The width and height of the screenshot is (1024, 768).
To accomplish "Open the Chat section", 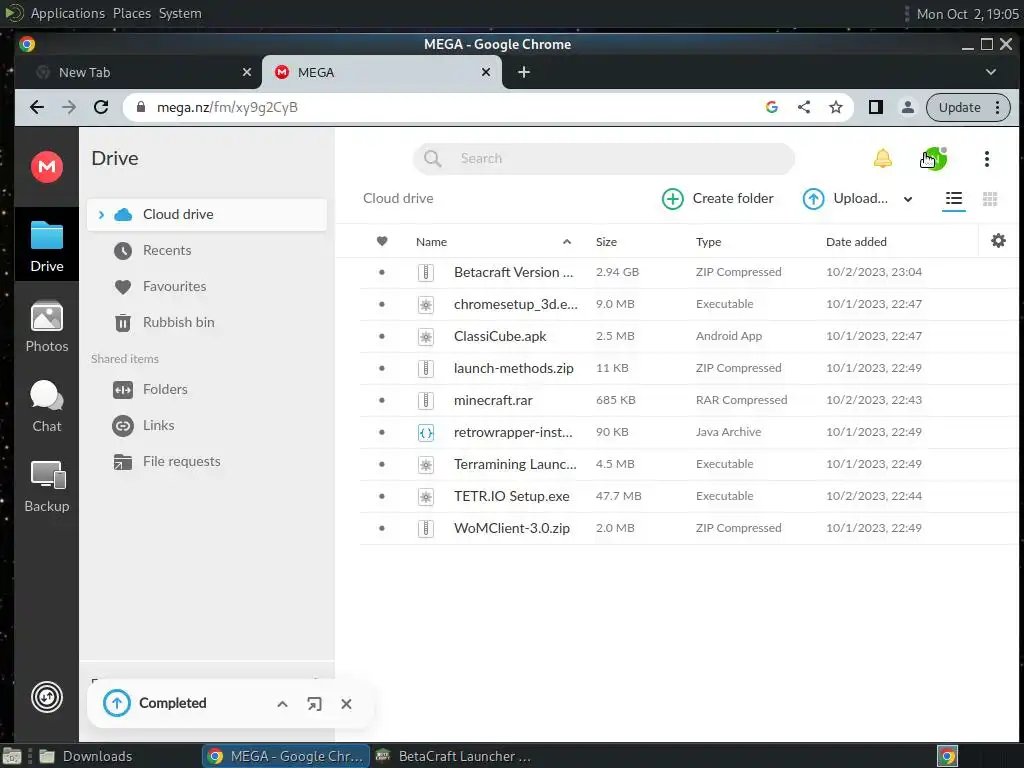I will [46, 406].
